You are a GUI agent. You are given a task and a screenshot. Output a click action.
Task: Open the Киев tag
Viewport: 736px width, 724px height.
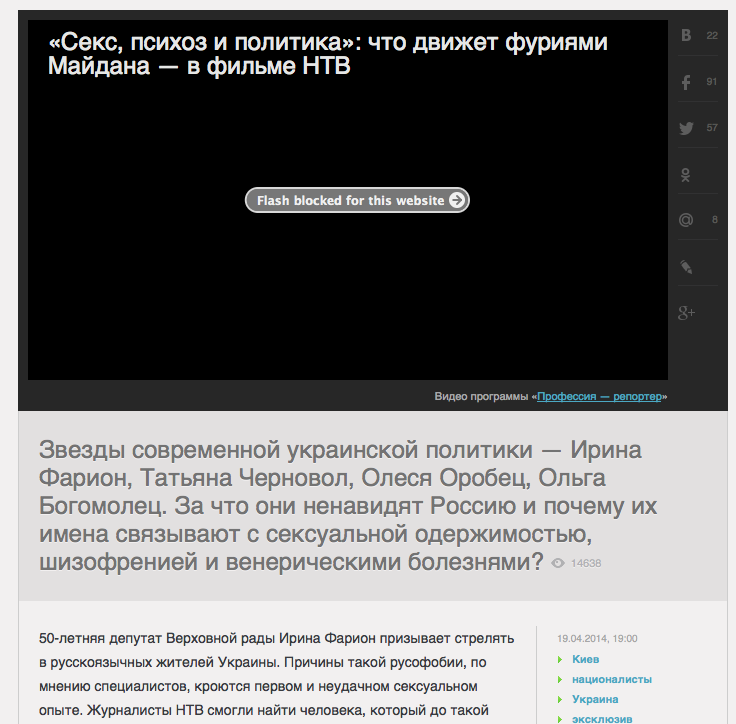(585, 659)
